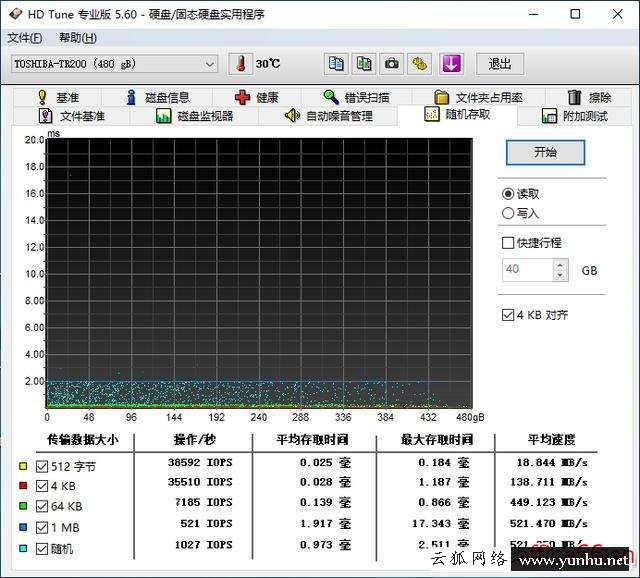Image resolution: width=640 pixels, height=578 pixels.
Task: Click the 40 GB value input field
Action: click(528, 270)
